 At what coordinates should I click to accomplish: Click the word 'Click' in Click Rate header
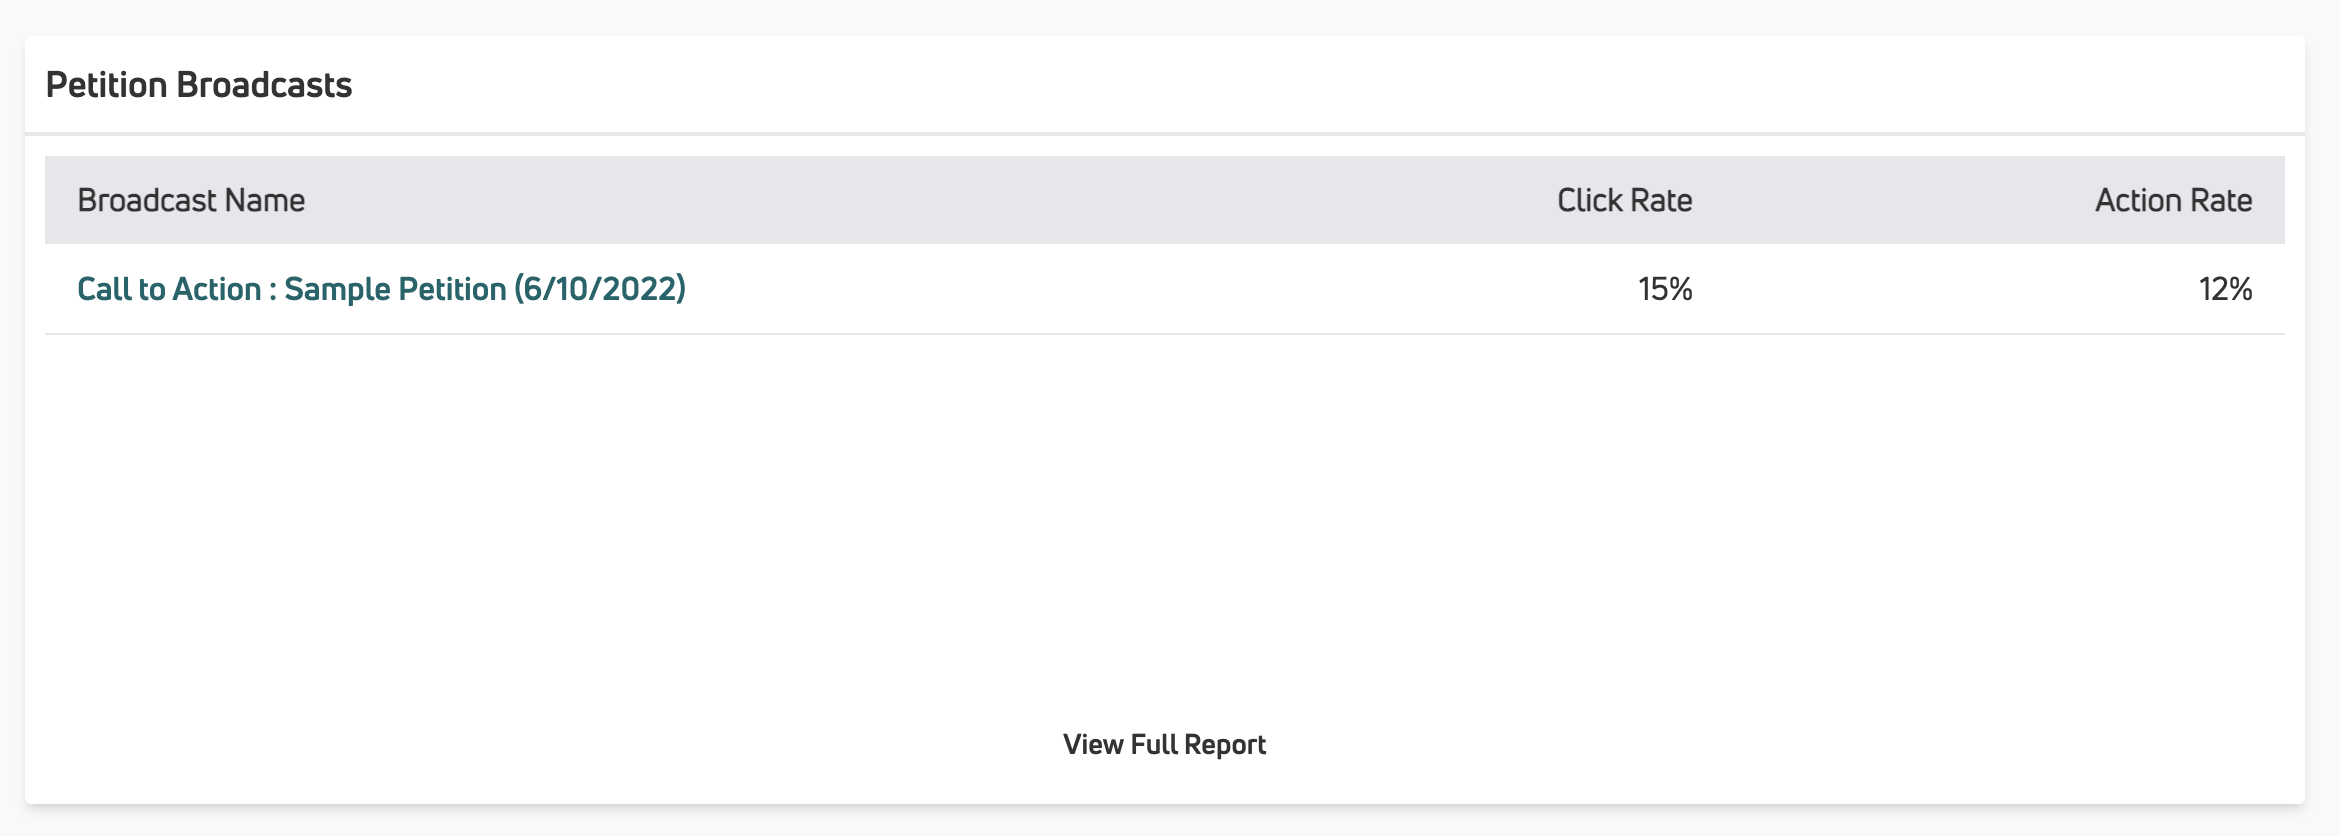[1589, 201]
